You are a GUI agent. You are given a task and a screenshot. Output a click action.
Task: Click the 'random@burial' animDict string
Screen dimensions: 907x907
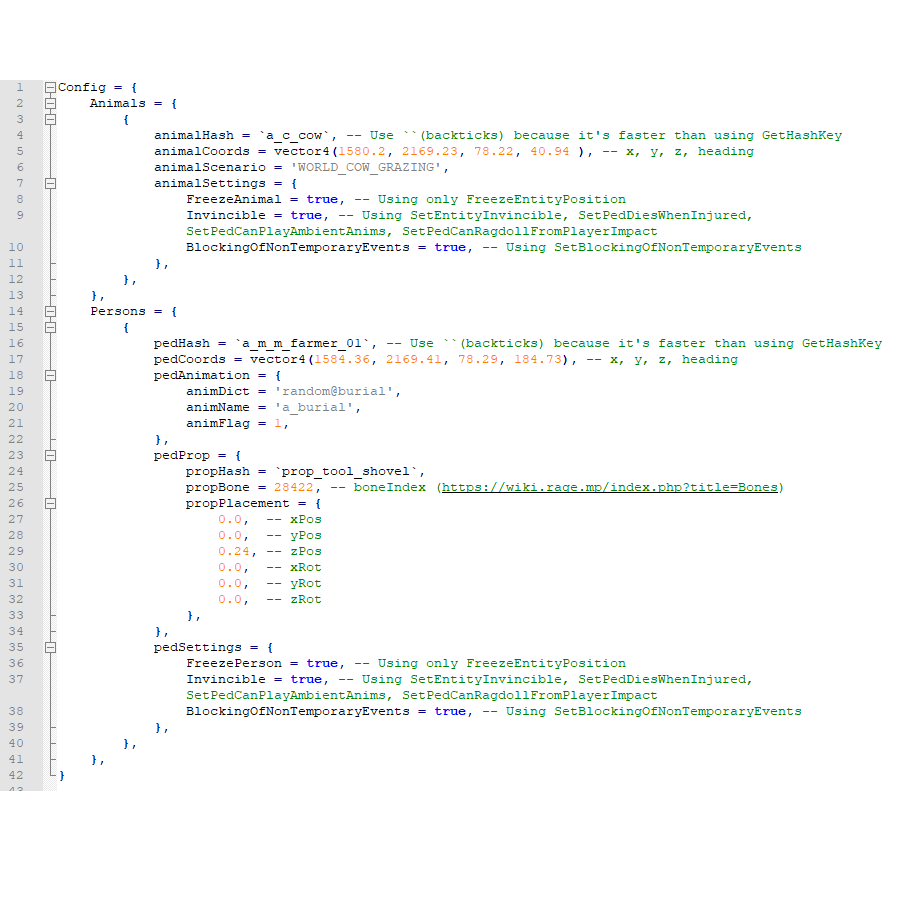334,392
